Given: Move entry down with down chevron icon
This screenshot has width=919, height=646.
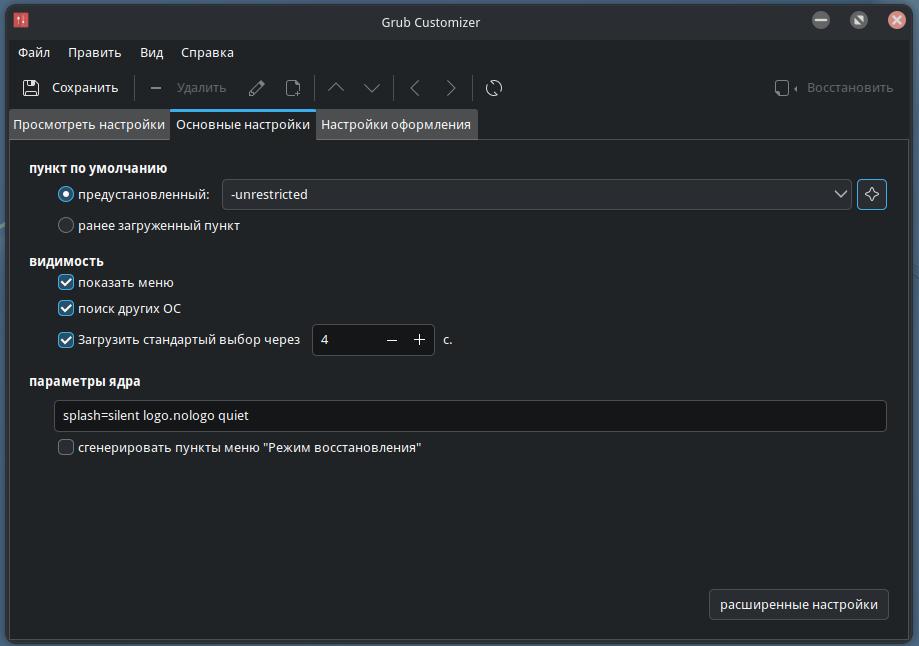Looking at the screenshot, I should tap(372, 88).
